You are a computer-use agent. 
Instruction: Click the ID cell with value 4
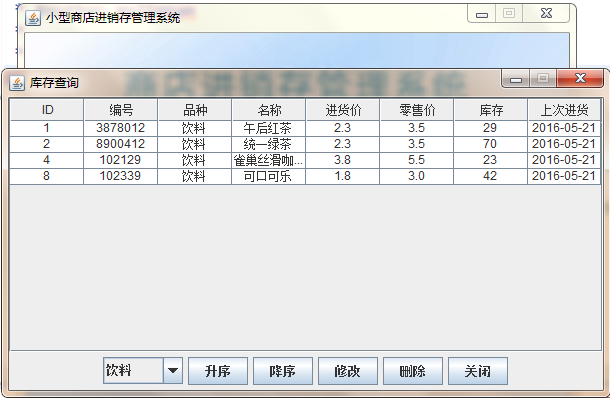pos(47,160)
